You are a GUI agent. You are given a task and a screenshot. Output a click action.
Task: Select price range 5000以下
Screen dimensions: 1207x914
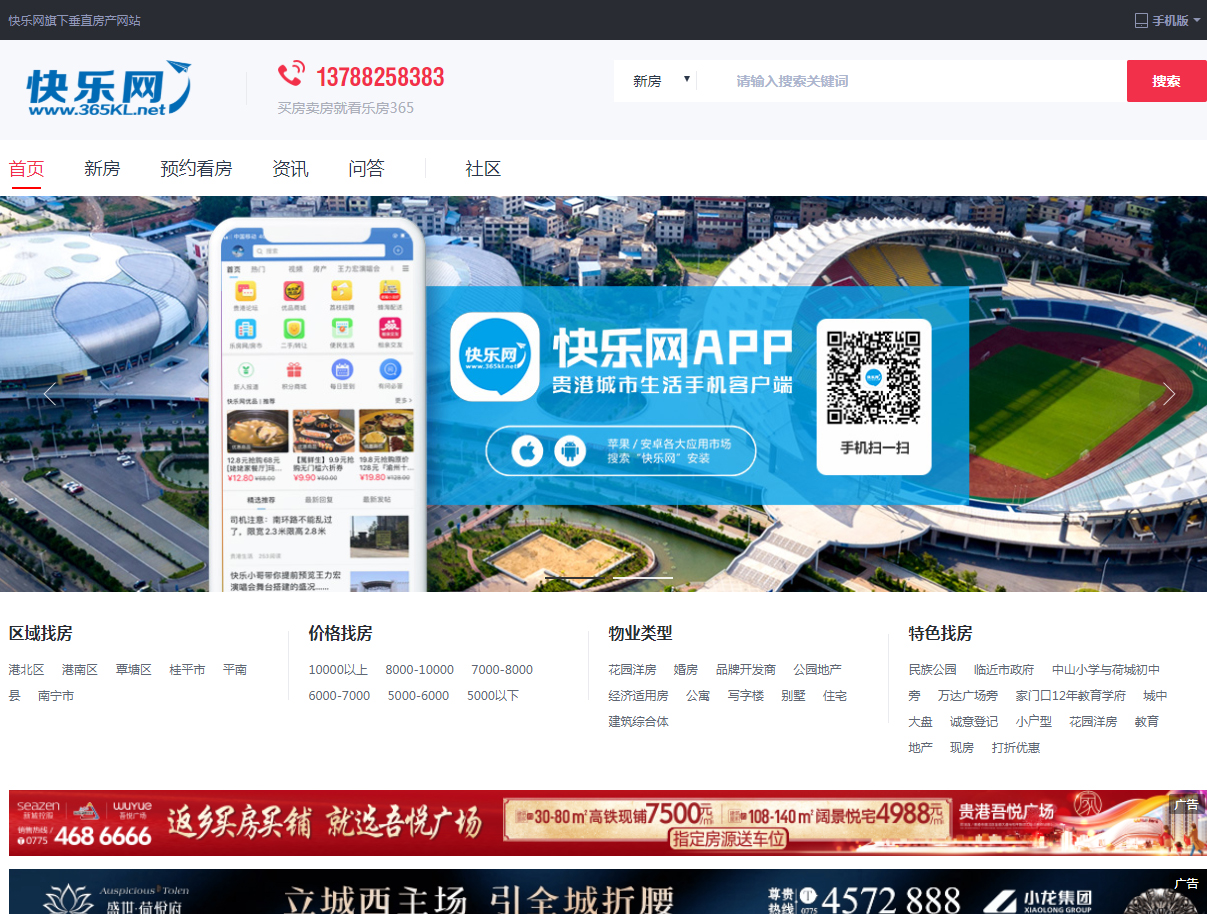(x=493, y=695)
